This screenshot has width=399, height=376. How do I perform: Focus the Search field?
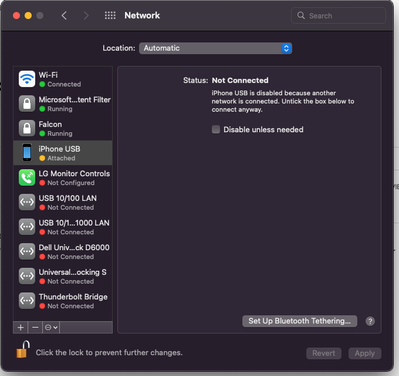[338, 16]
